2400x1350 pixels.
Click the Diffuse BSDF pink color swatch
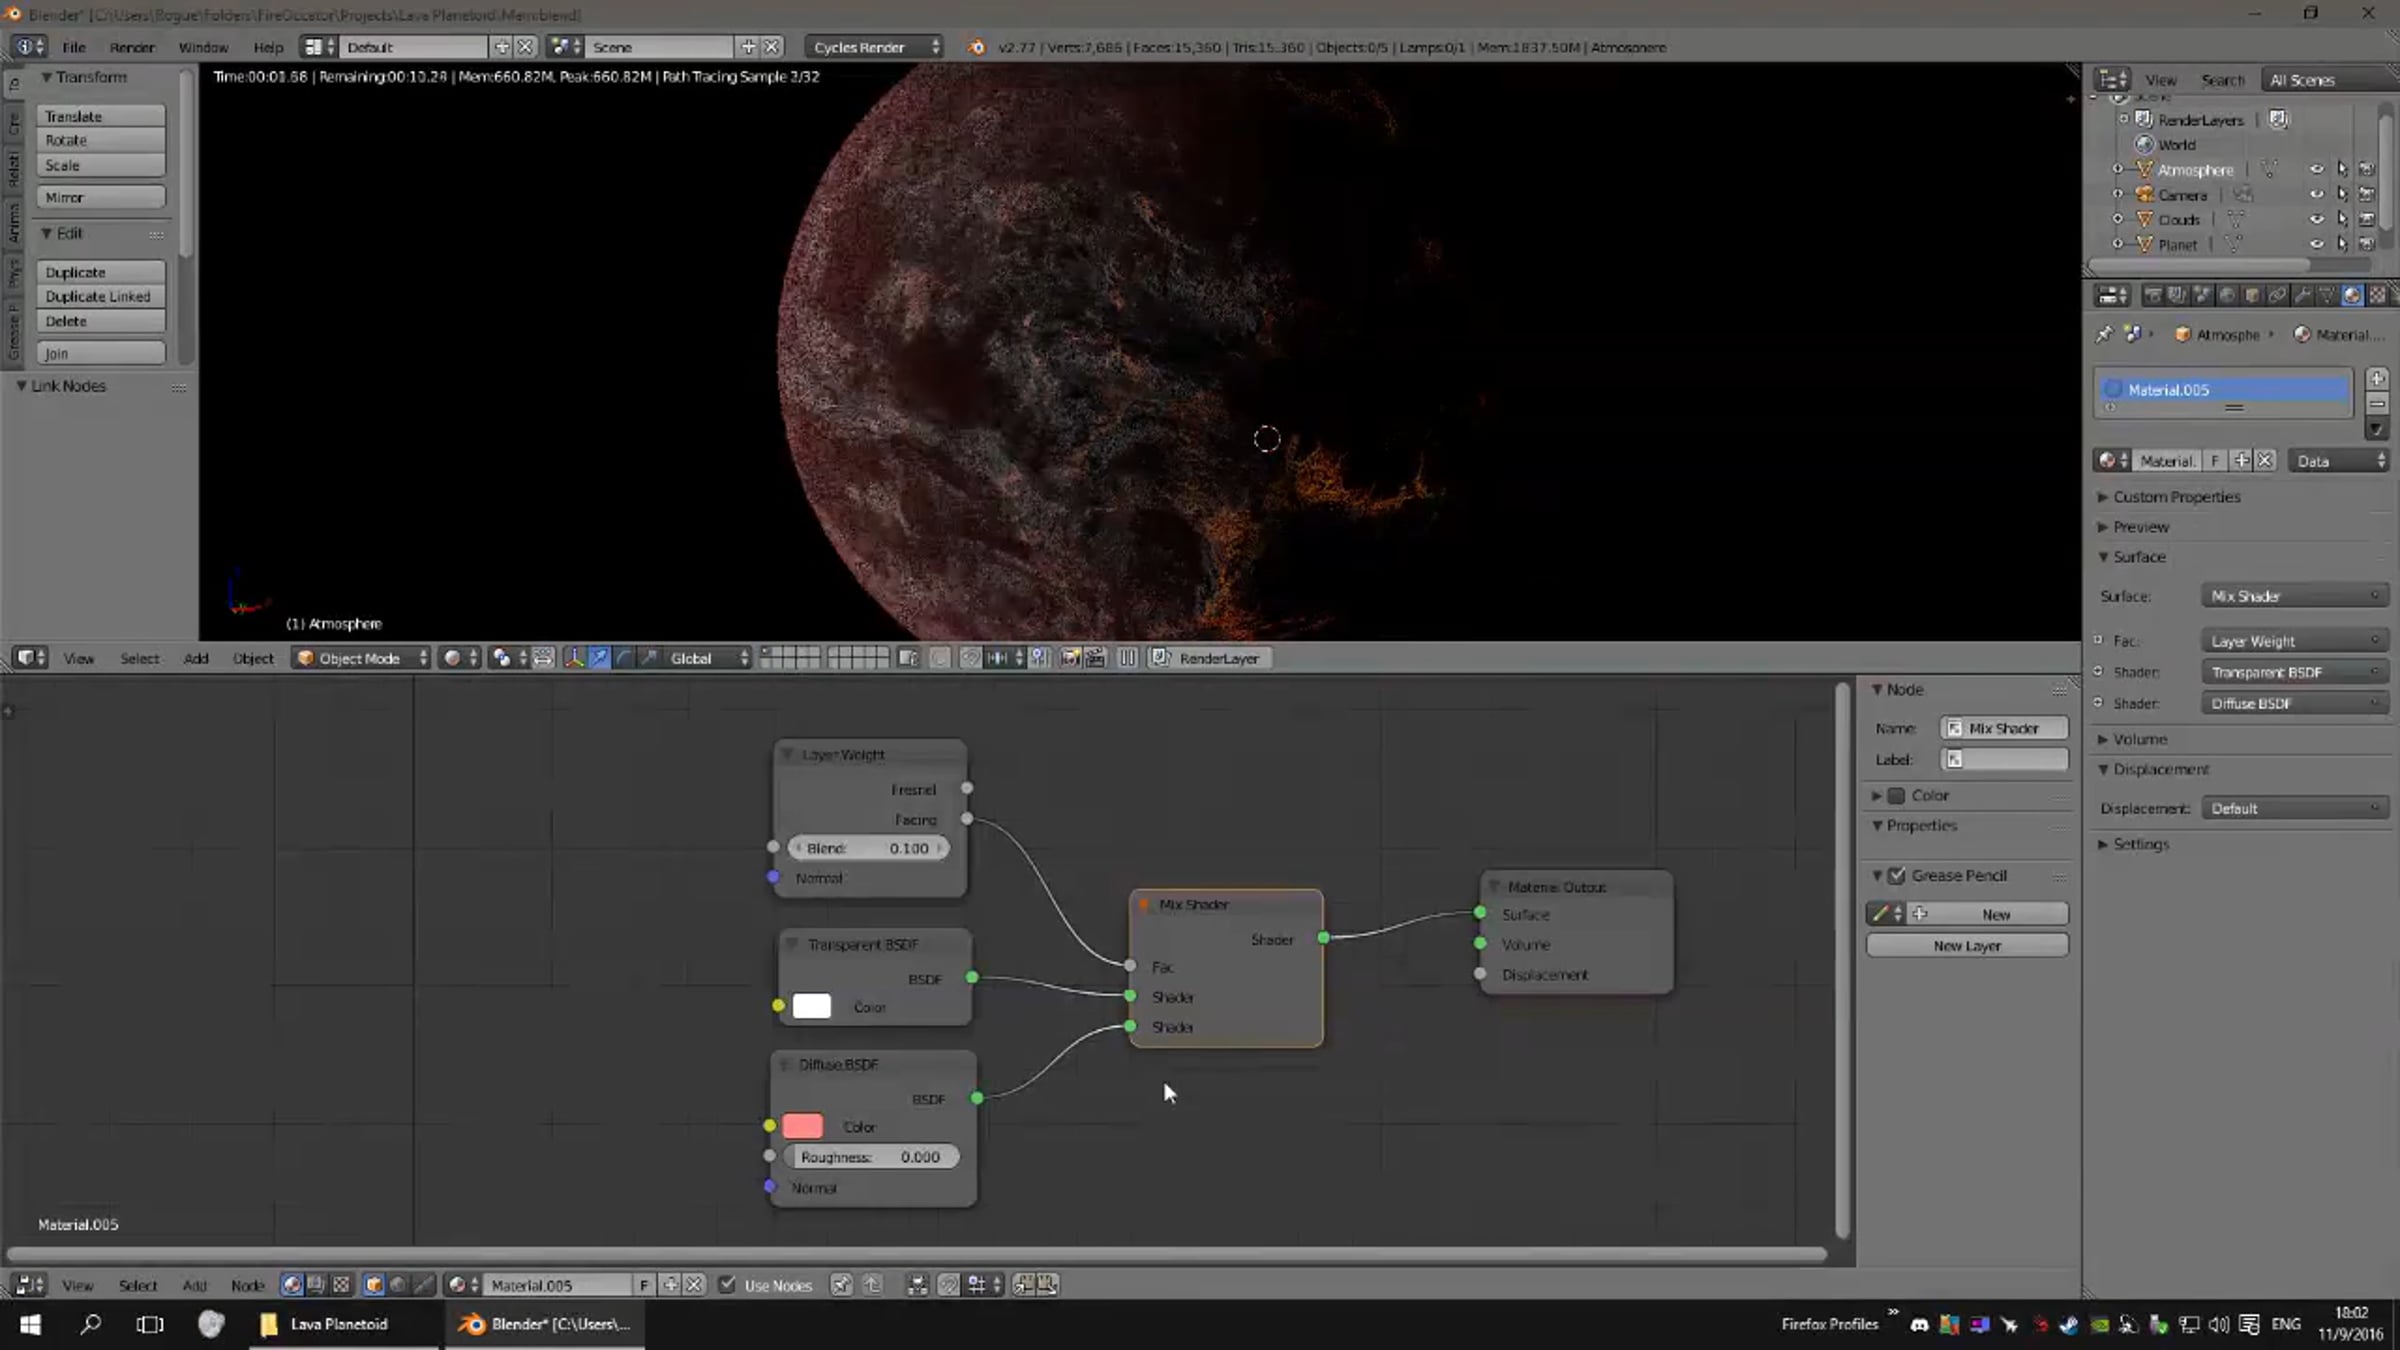802,1127
